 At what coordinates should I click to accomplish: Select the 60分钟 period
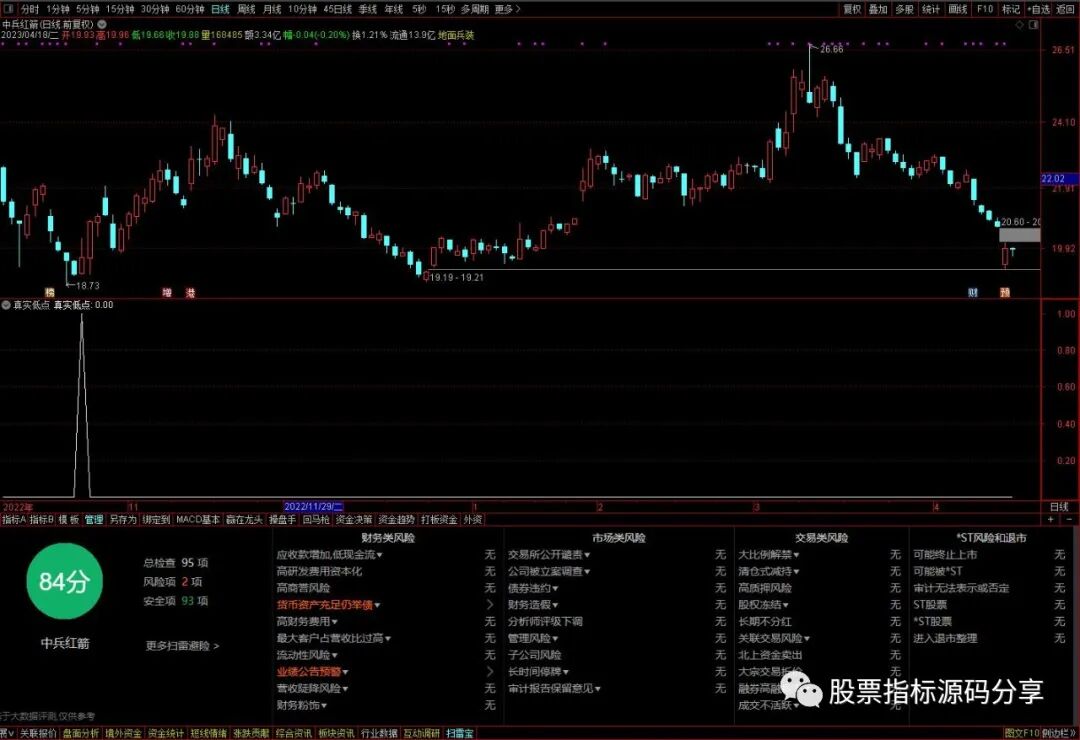pyautogui.click(x=190, y=9)
